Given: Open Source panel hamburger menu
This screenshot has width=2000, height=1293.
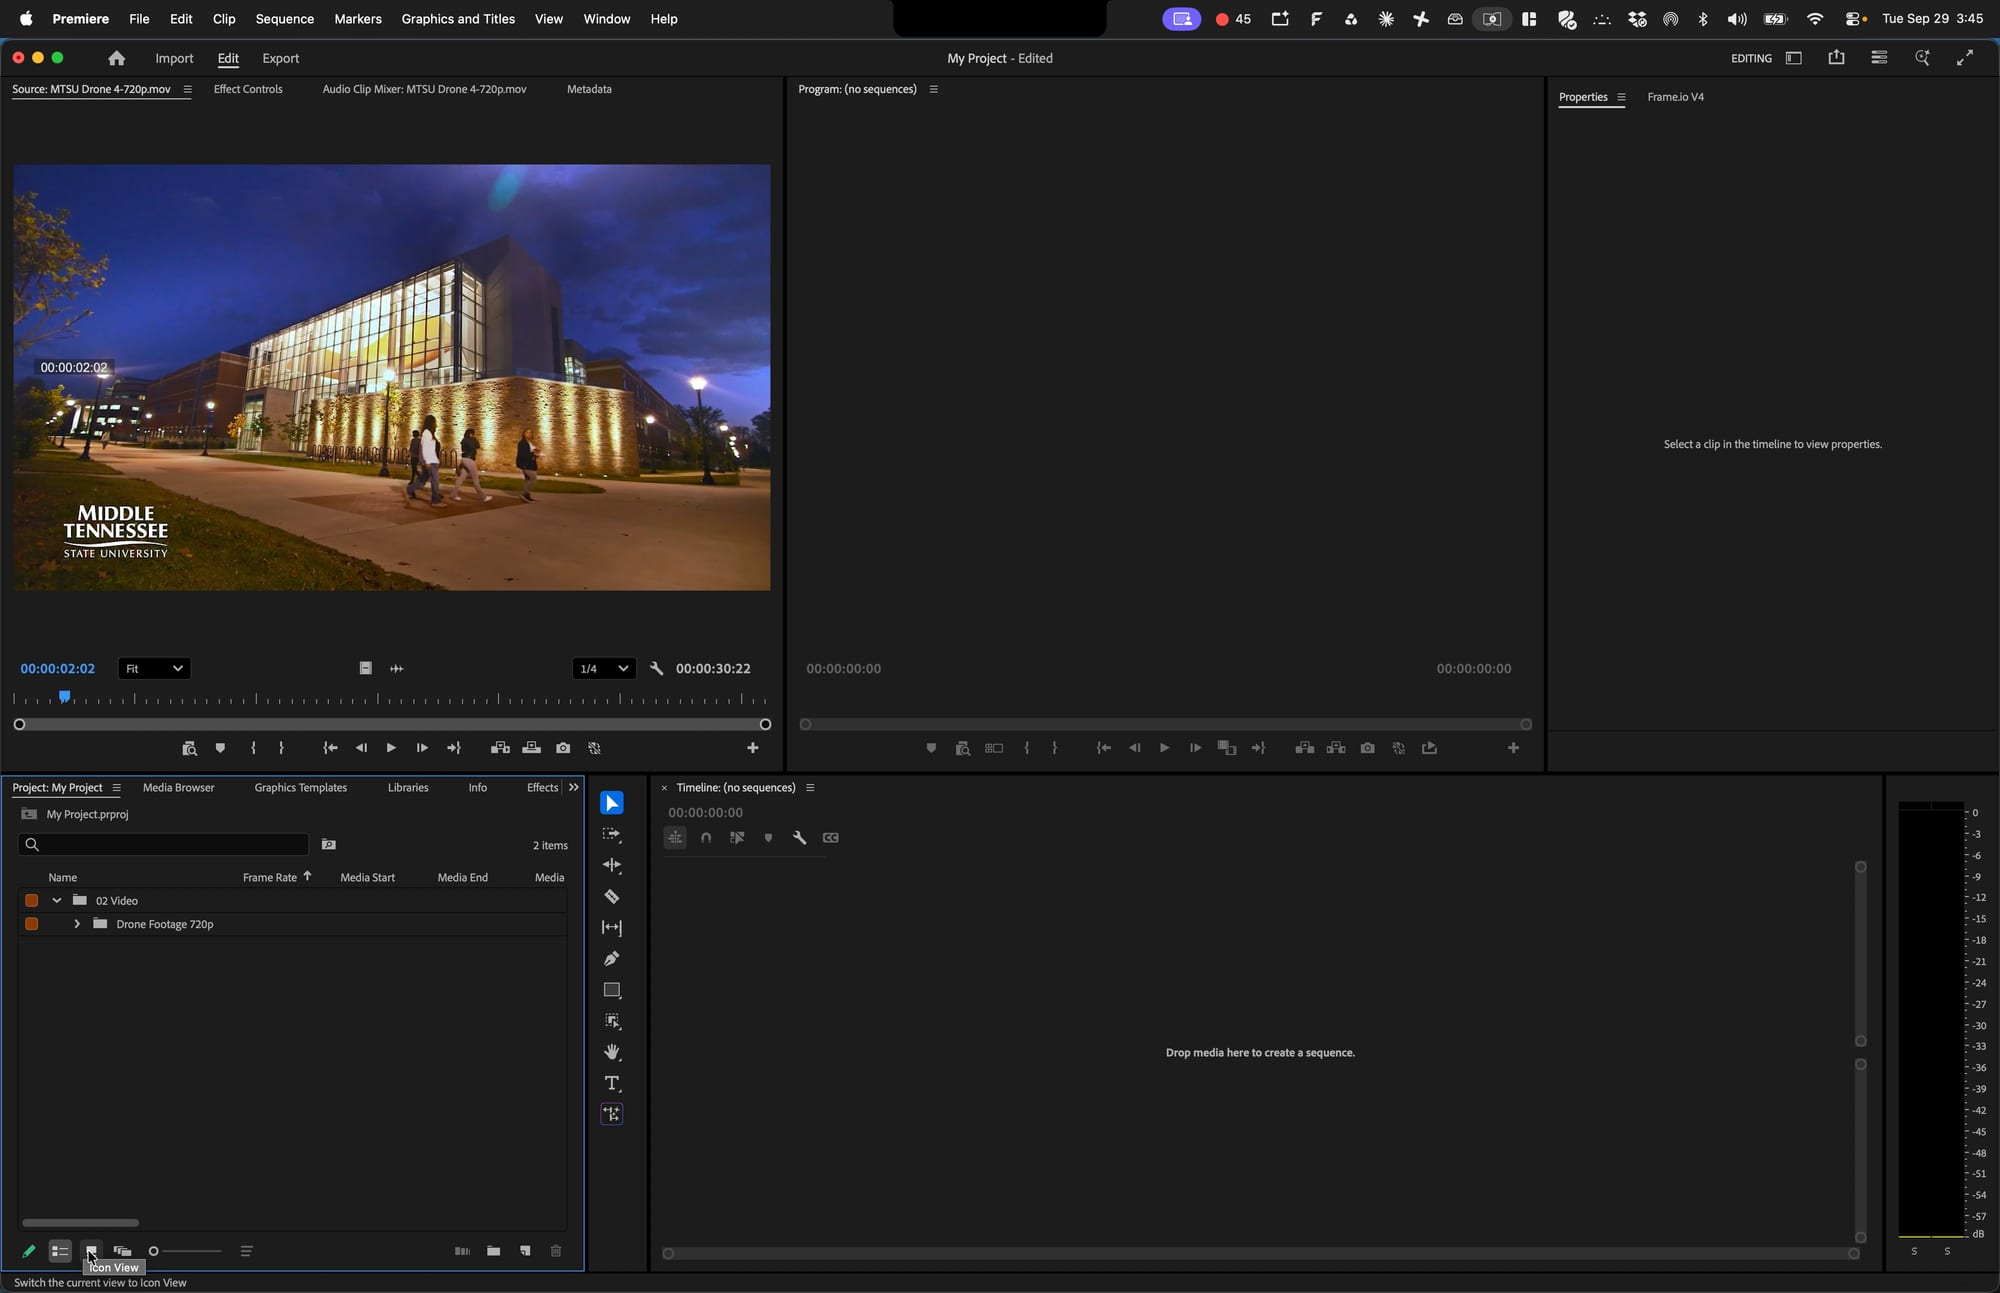Looking at the screenshot, I should click(187, 89).
